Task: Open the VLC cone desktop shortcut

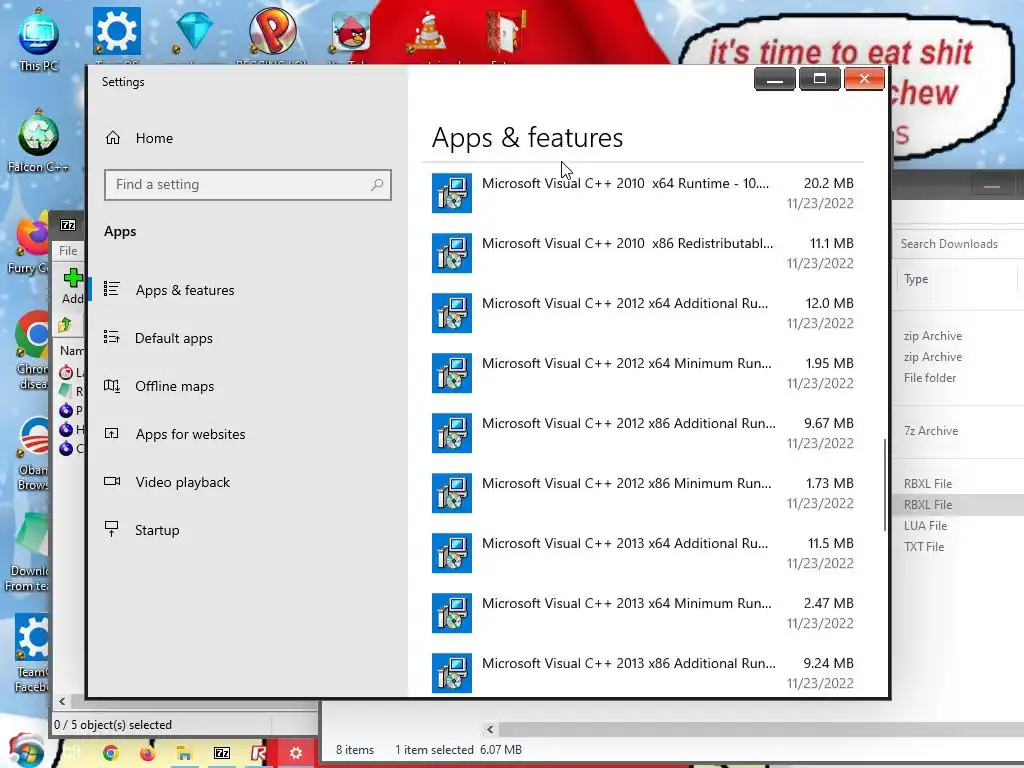Action: click(x=427, y=32)
